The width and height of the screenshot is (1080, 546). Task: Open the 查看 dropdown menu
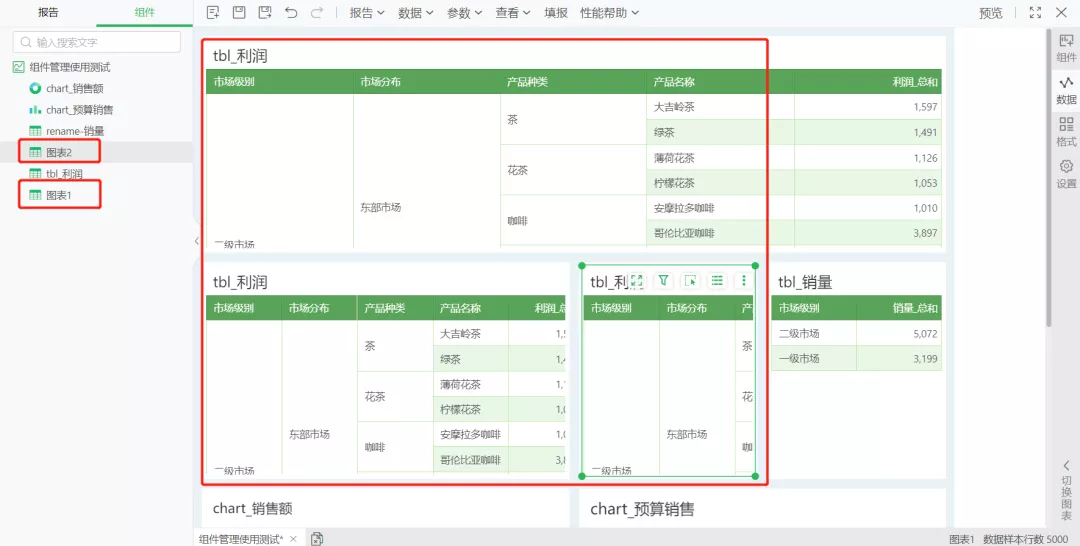[513, 12]
